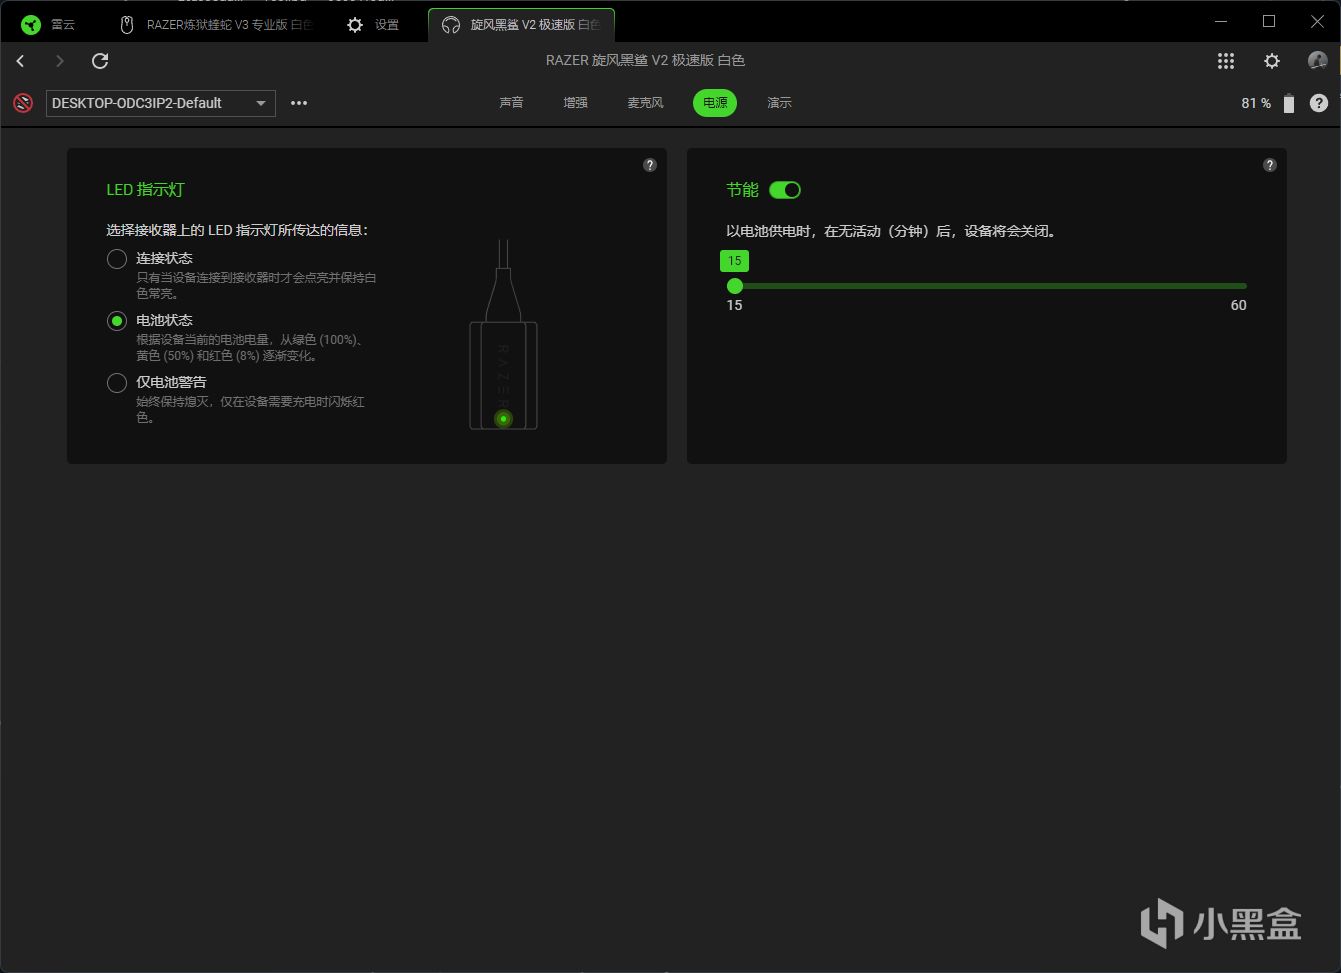Select the 旋风黑鲨 V2 极速版 window tab

(521, 25)
